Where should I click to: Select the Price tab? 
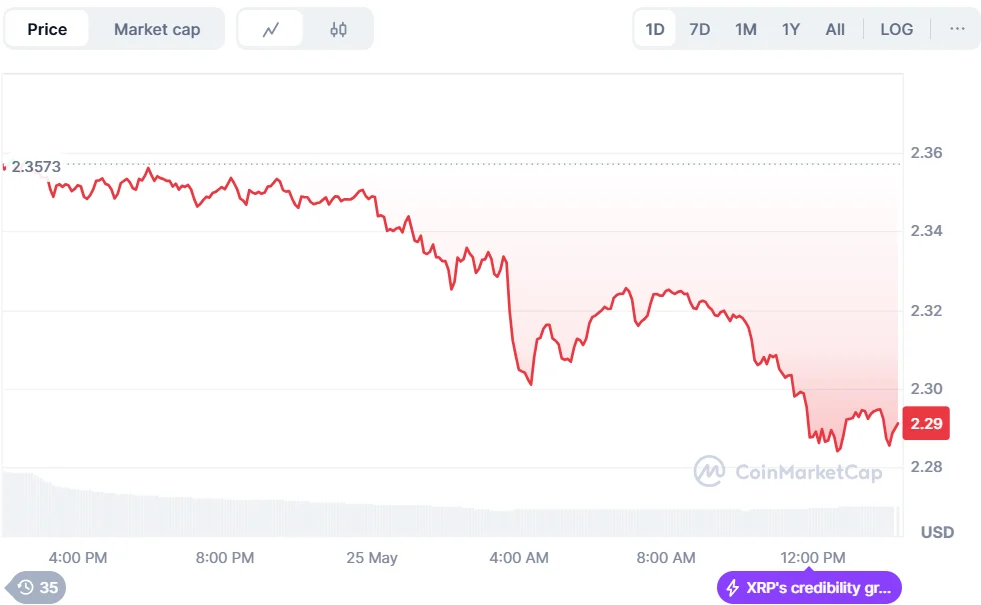(x=47, y=29)
